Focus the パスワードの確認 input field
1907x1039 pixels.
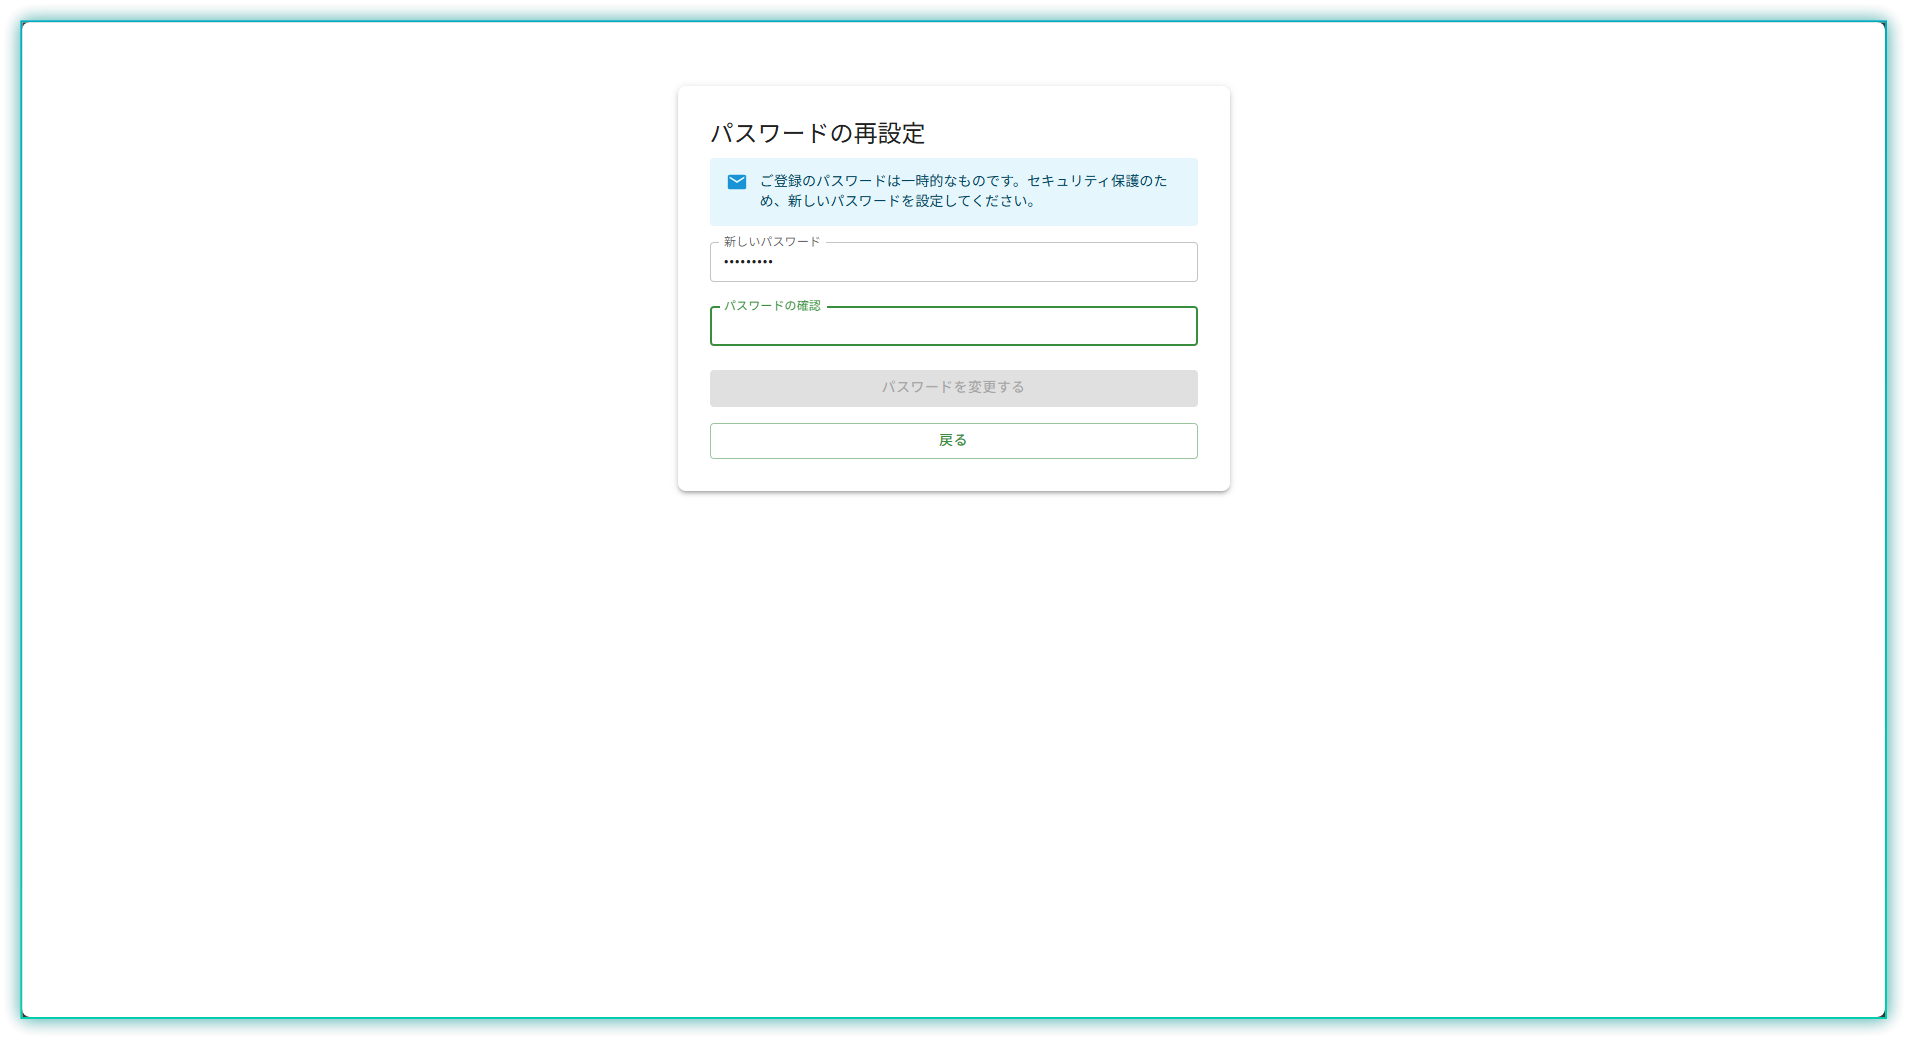pos(953,326)
